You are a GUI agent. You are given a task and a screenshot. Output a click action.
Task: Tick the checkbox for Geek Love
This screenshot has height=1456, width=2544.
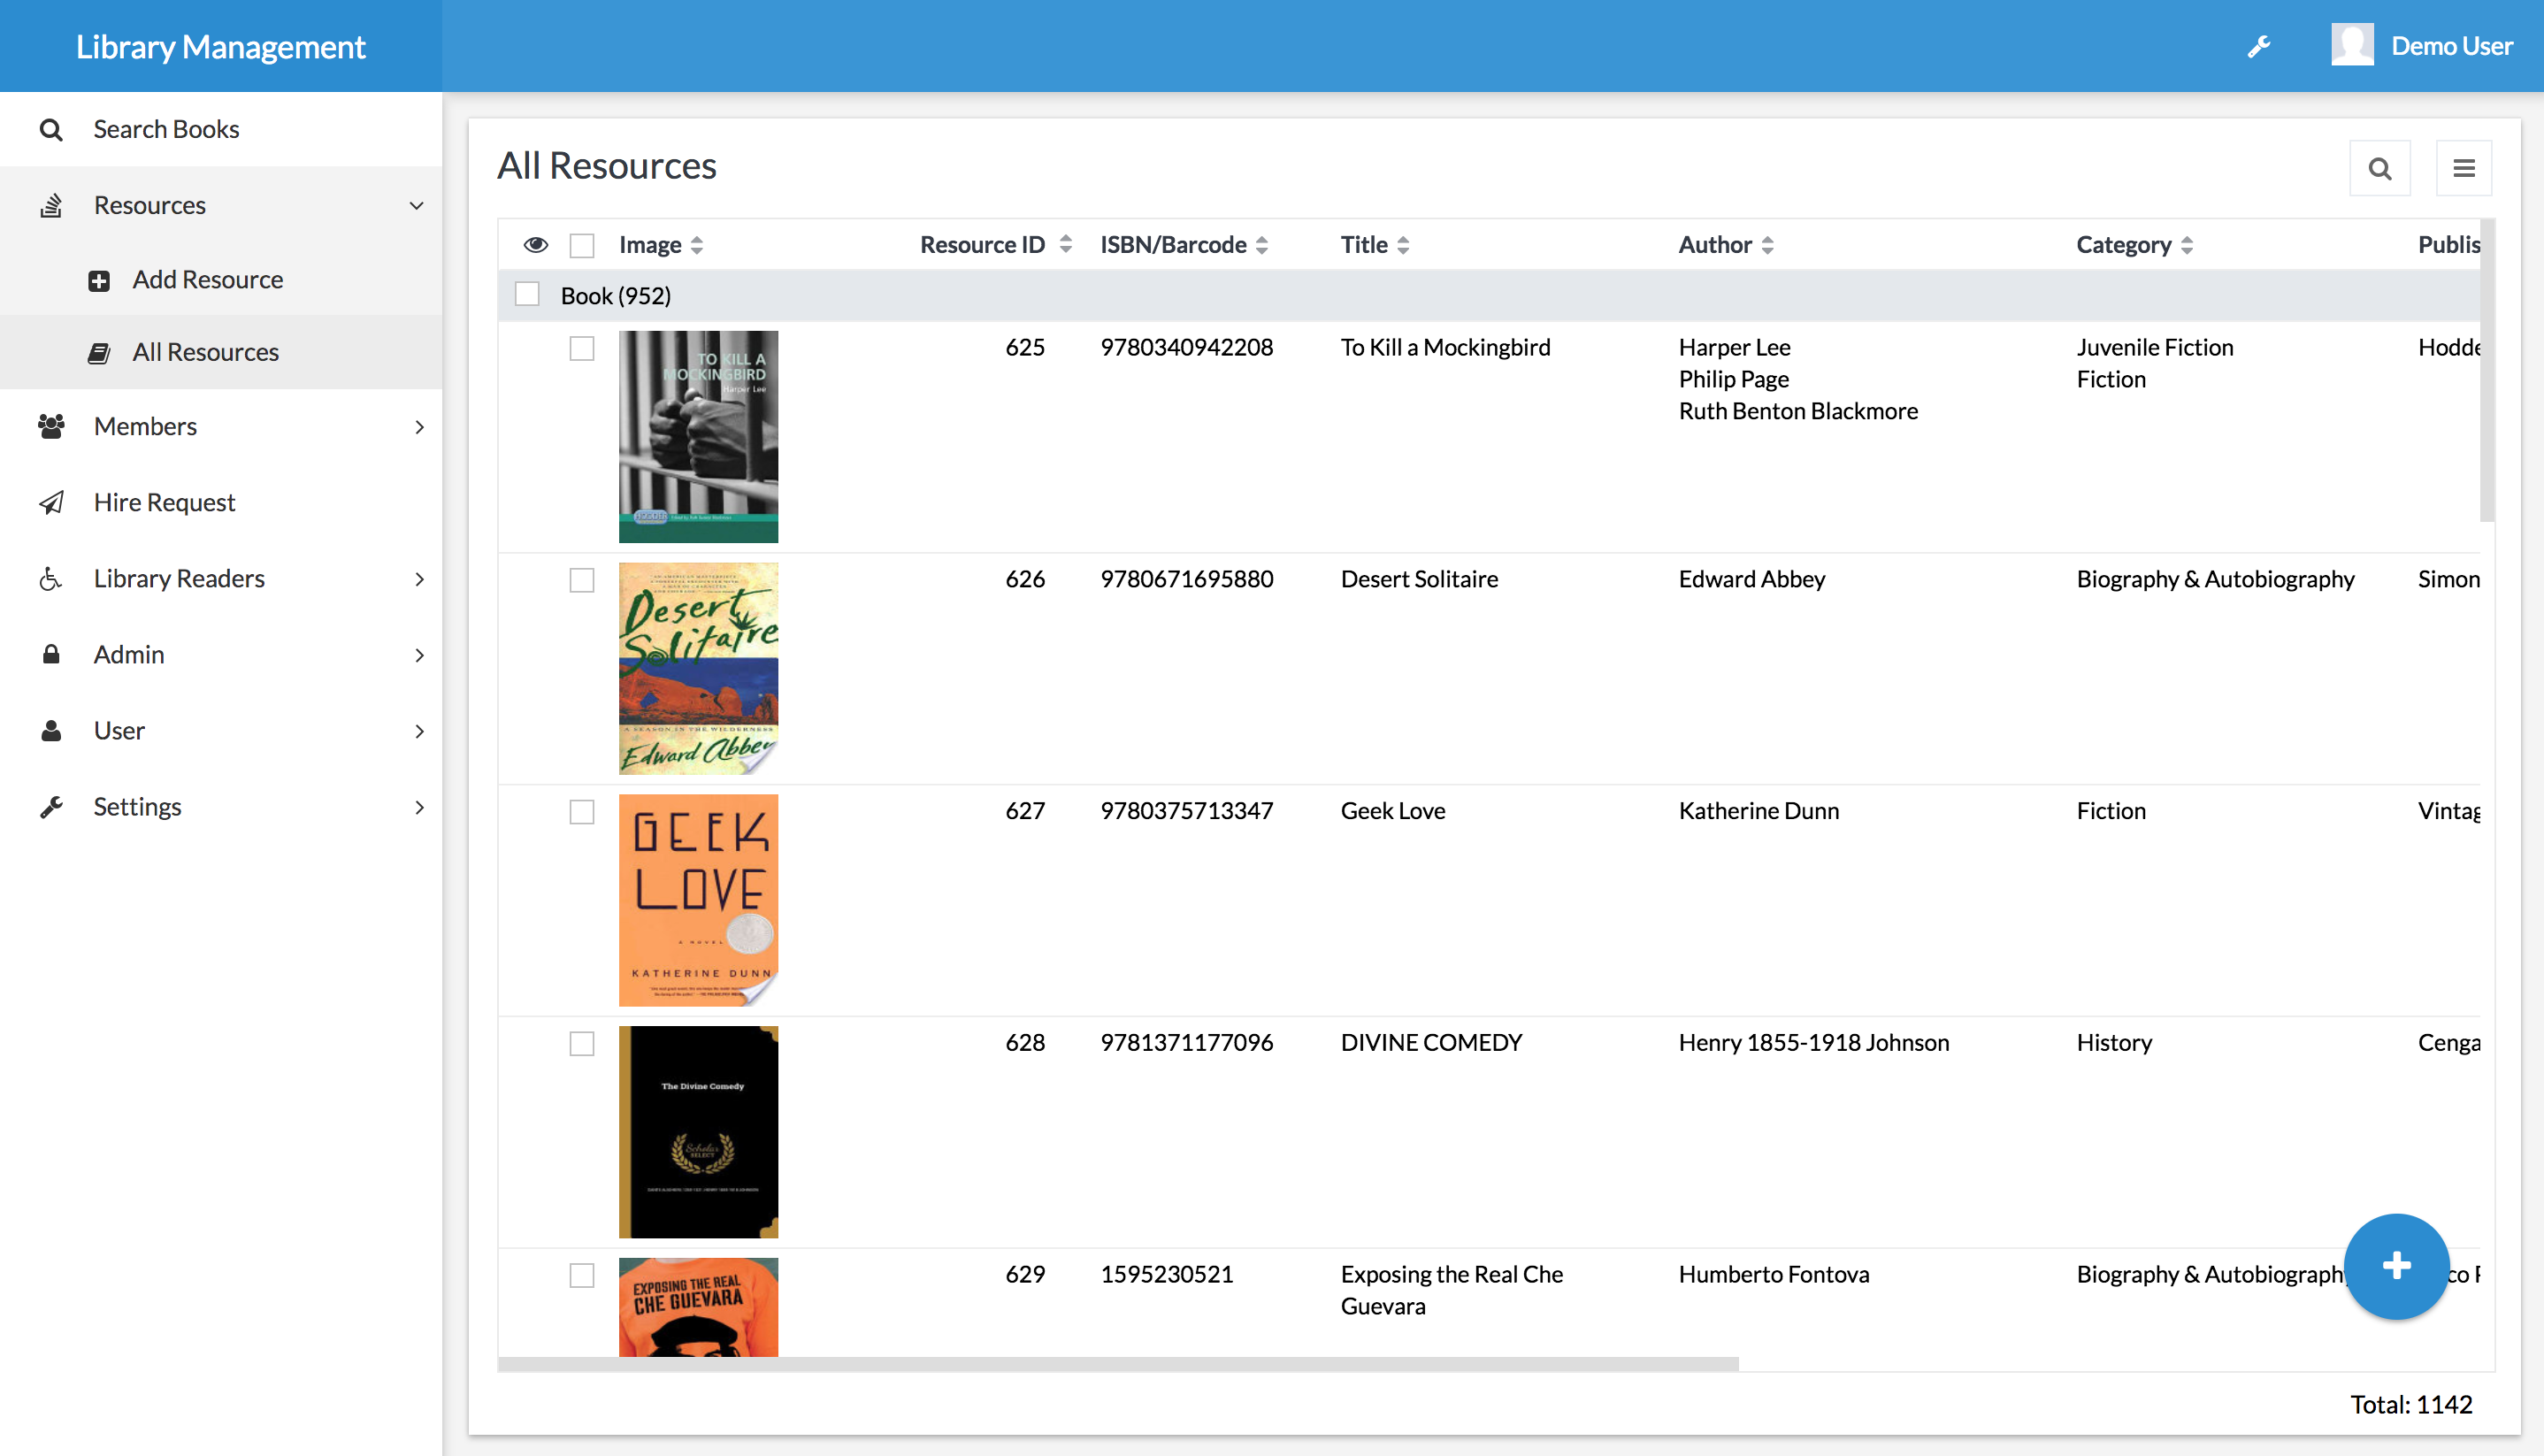(x=582, y=812)
